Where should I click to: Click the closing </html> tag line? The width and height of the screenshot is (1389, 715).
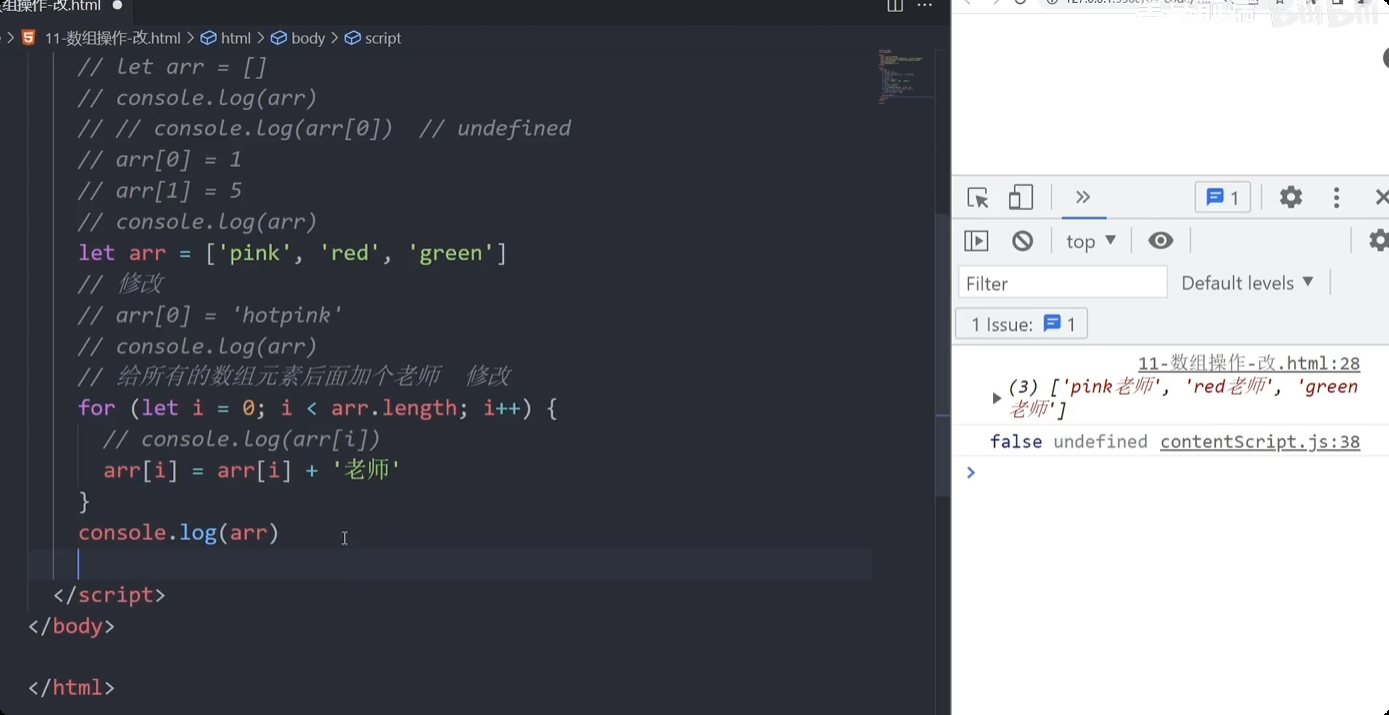point(72,688)
